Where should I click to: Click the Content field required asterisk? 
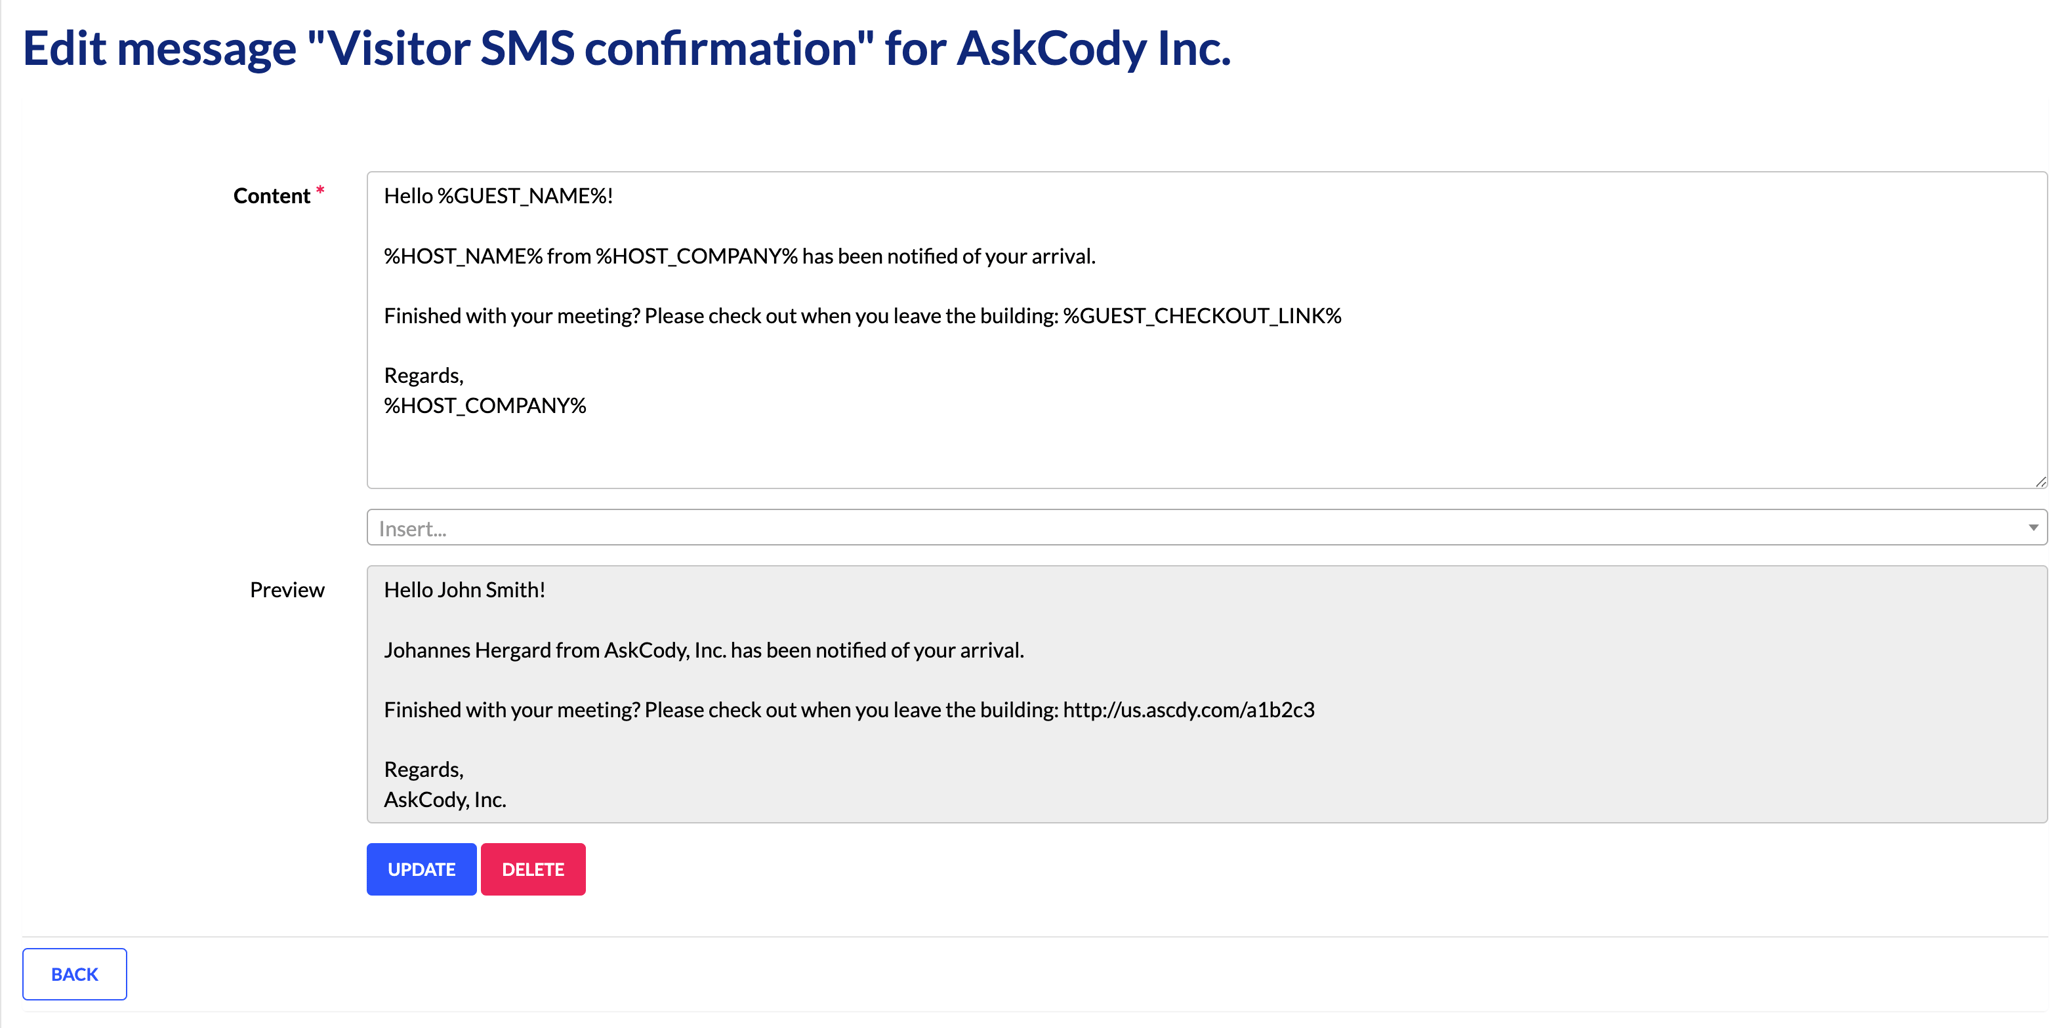pos(320,189)
